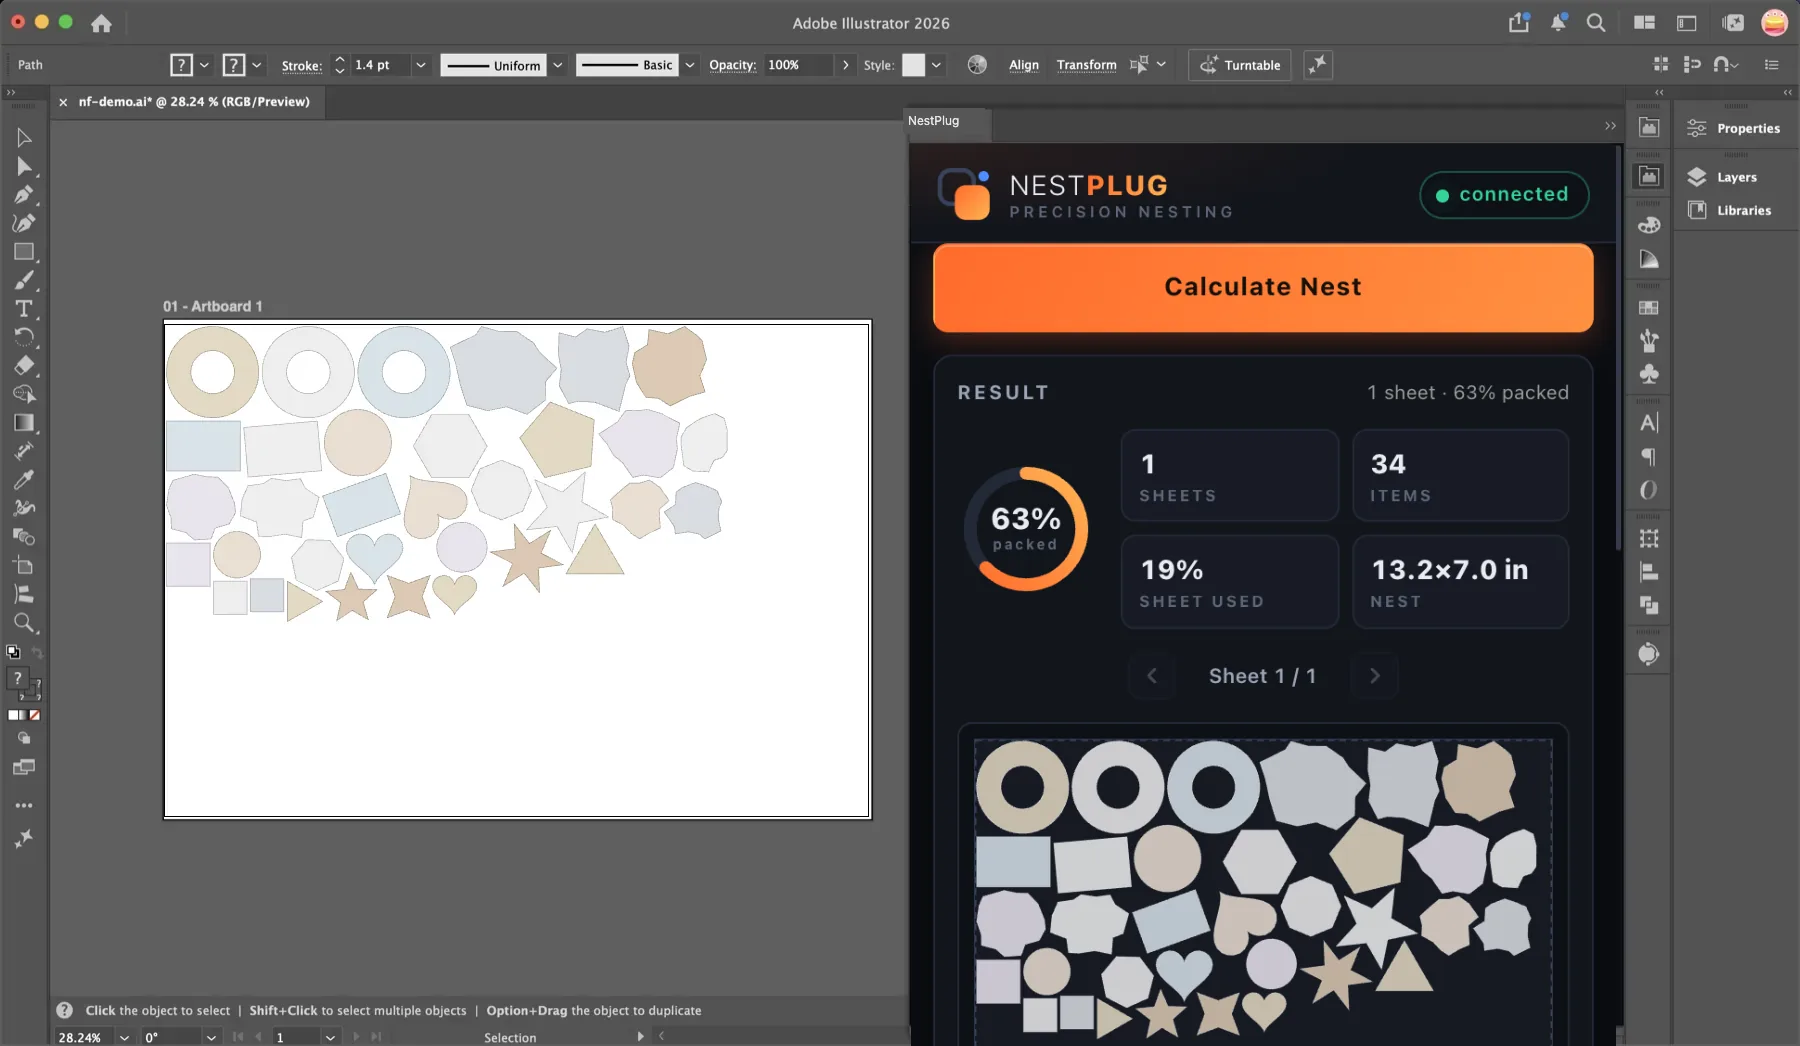This screenshot has height=1046, width=1800.
Task: Open the graphic Style dropdown
Action: (x=936, y=65)
